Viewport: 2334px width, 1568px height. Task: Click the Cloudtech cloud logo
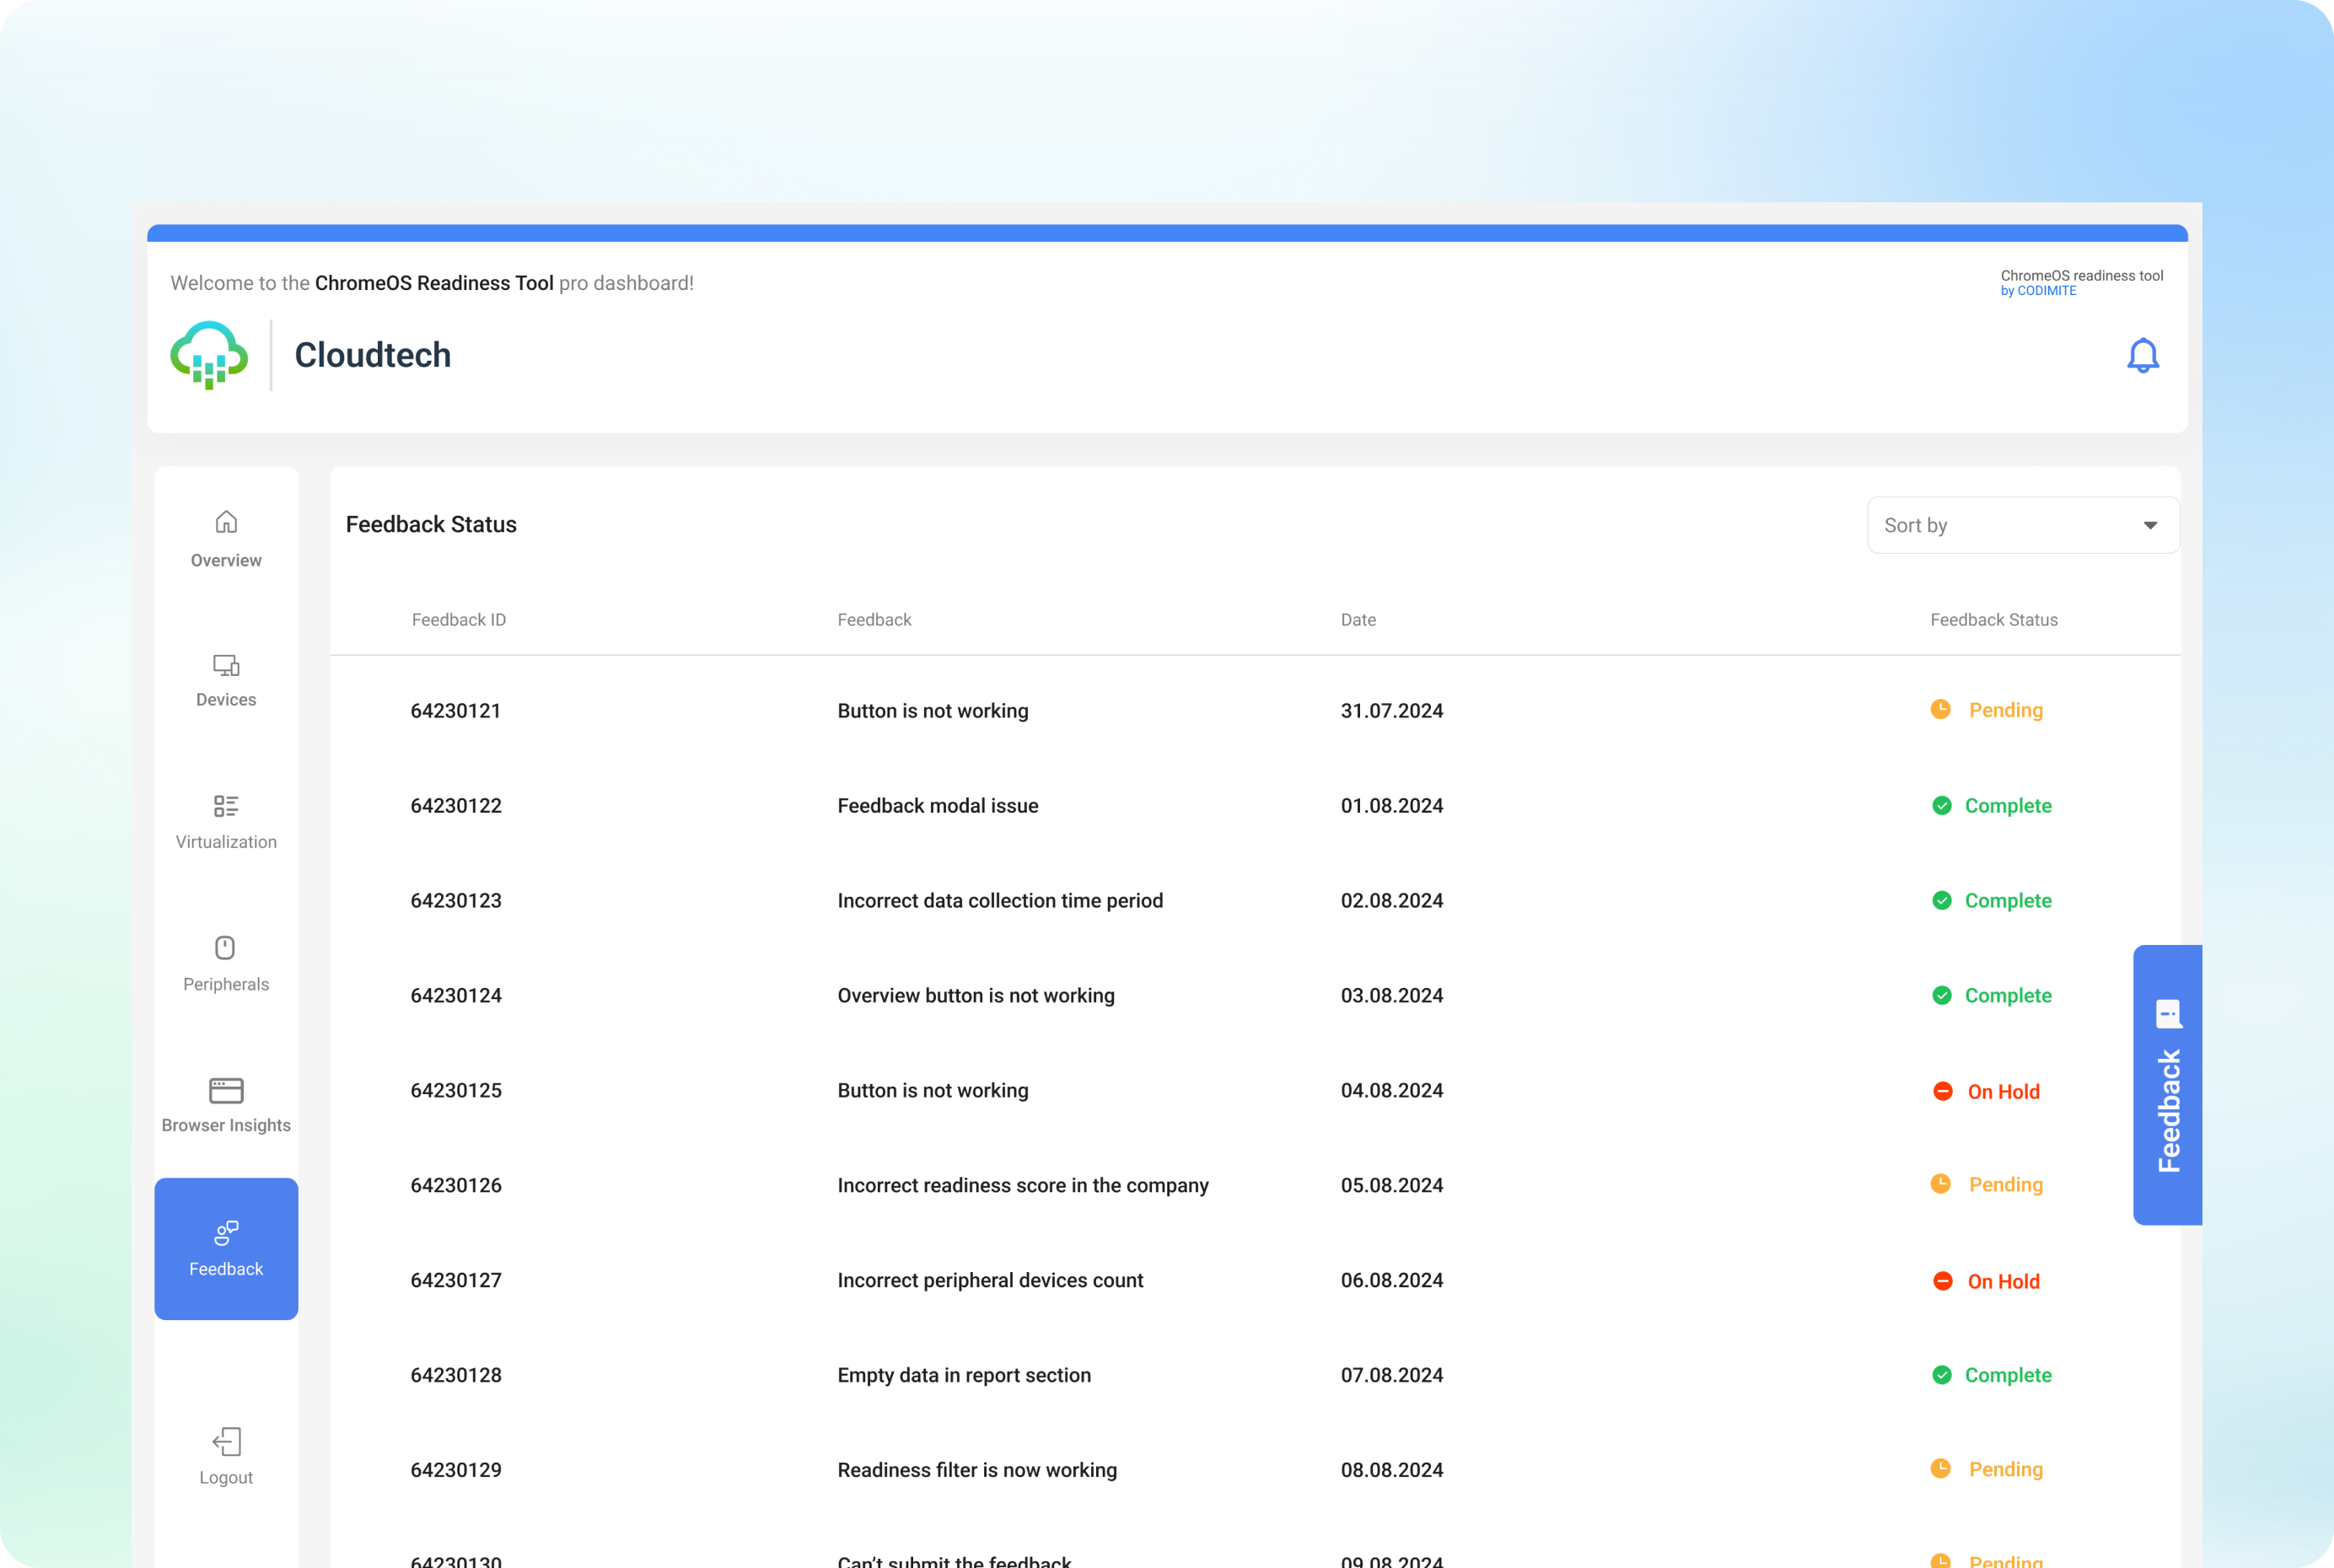pos(209,355)
